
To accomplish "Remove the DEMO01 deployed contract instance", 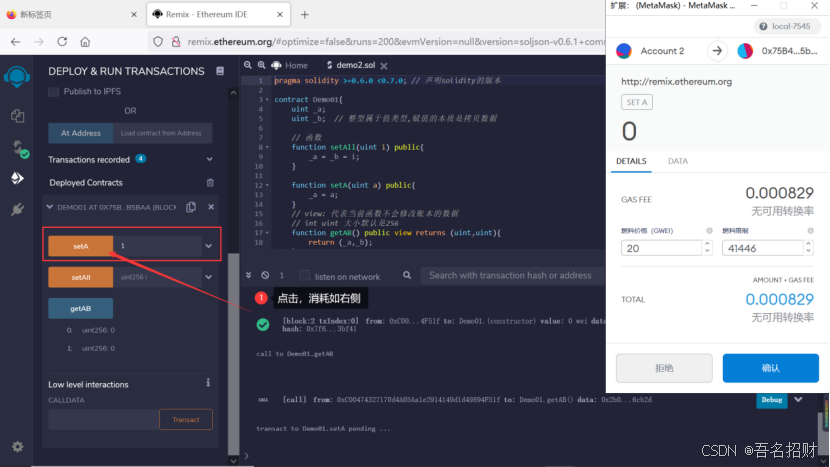I will point(211,207).
